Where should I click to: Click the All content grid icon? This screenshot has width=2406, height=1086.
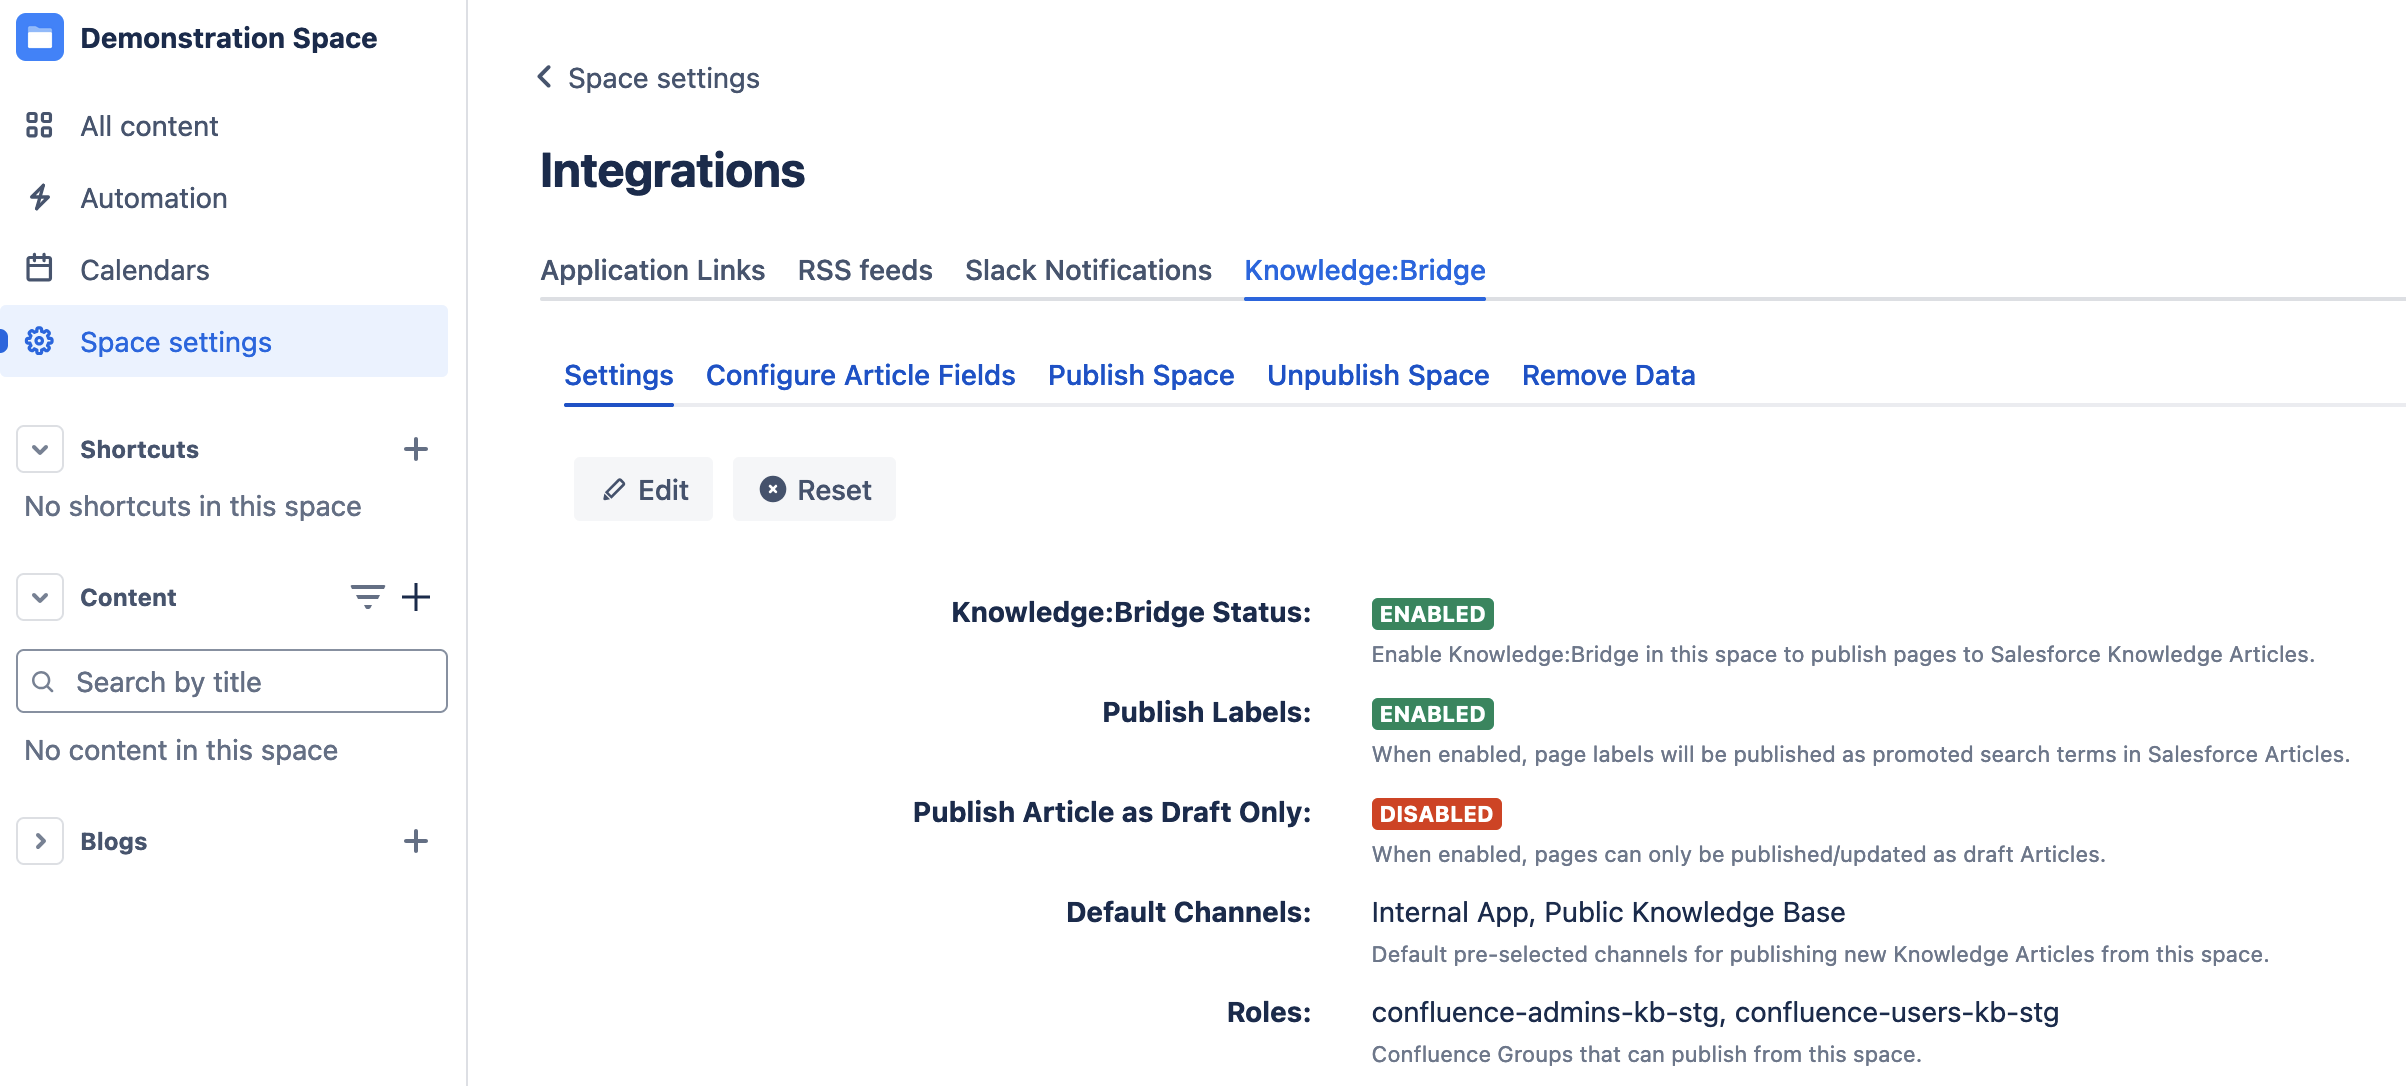pos(39,125)
